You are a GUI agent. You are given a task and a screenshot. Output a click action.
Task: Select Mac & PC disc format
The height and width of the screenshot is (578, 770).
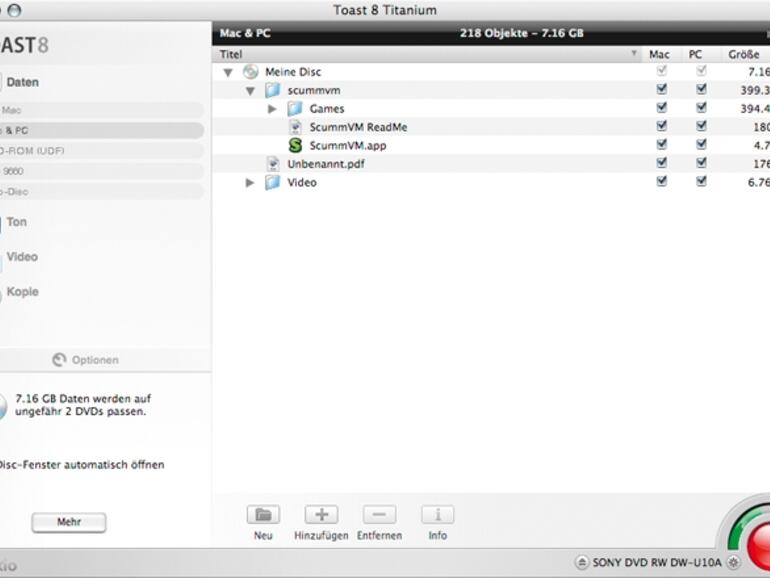101,131
